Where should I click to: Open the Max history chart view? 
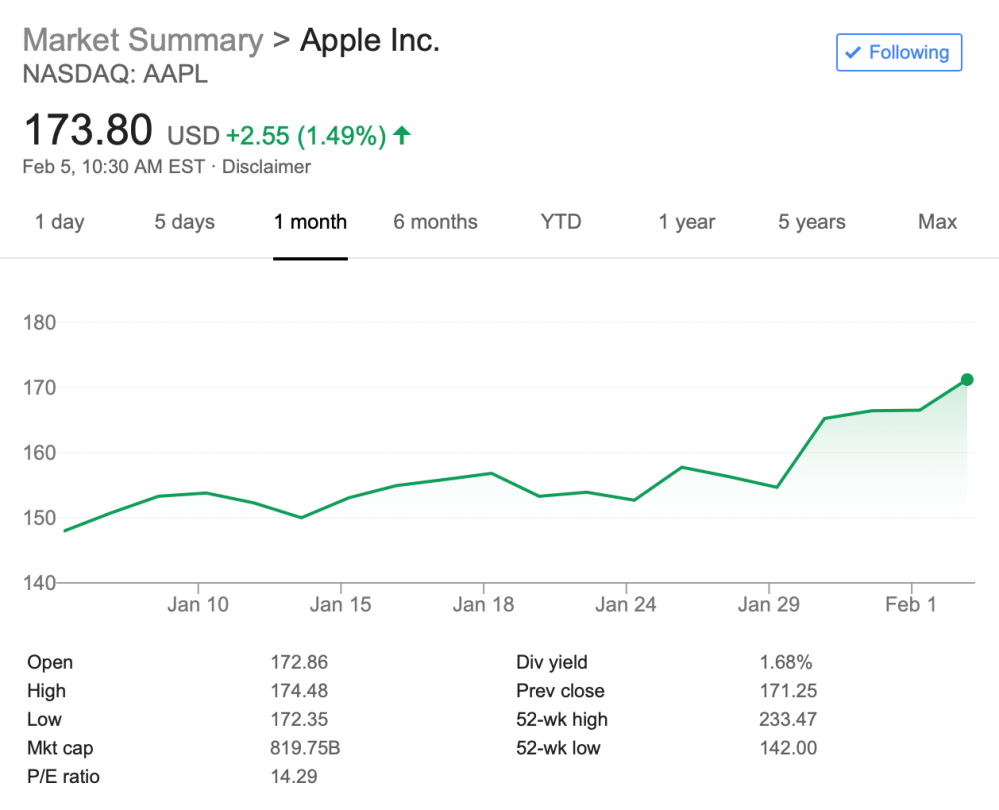coord(936,222)
